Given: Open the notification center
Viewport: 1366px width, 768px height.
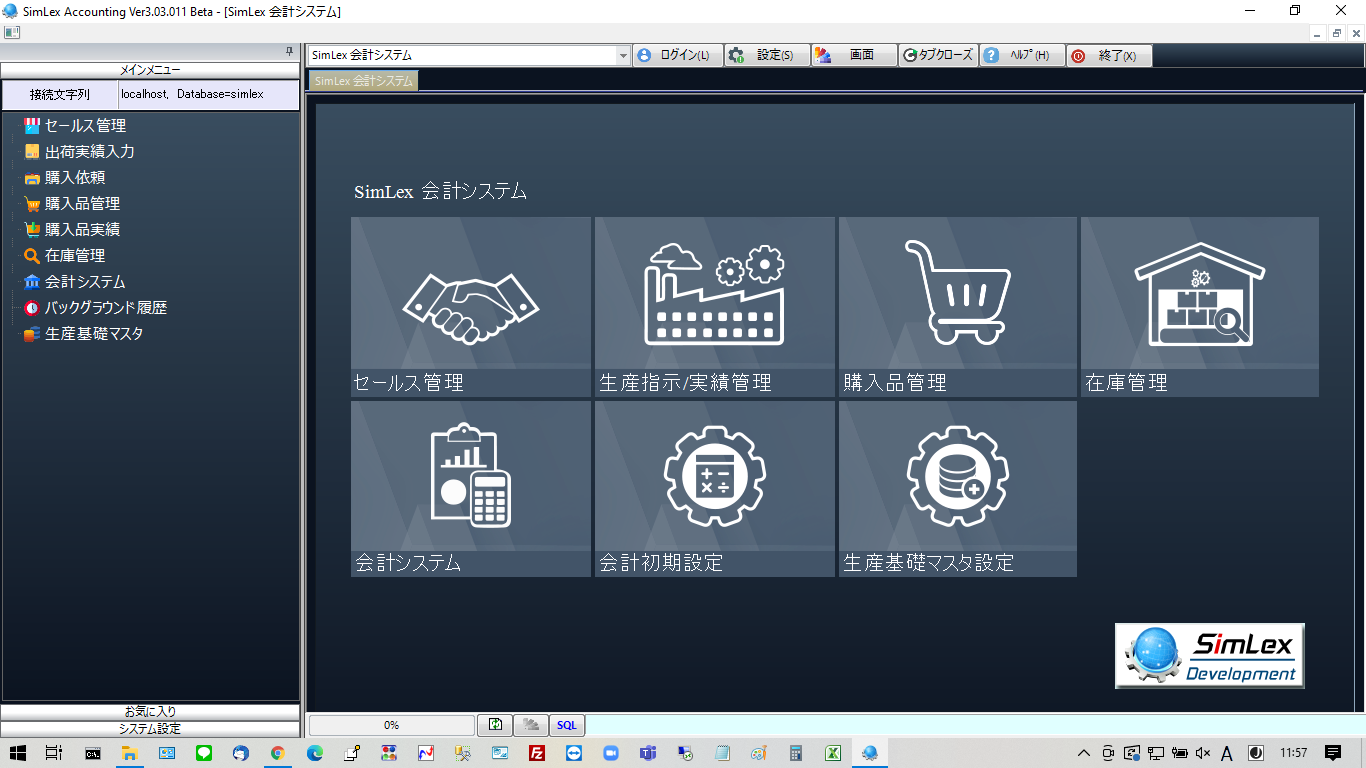Looking at the screenshot, I should pos(1332,753).
